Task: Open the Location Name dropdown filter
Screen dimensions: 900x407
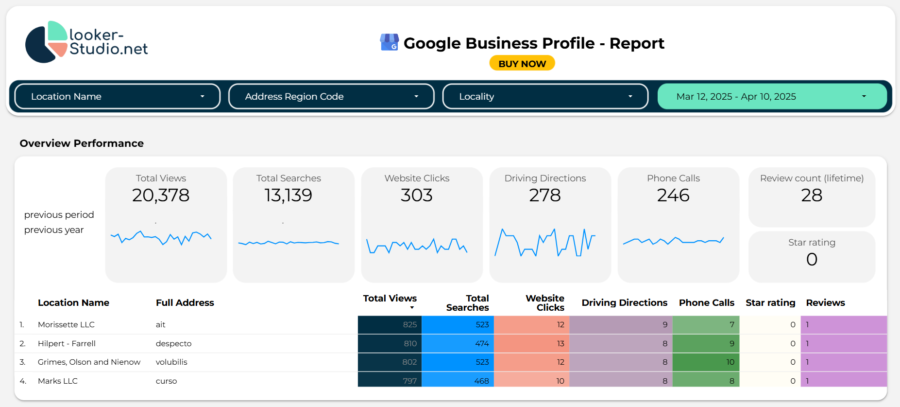Action: pos(118,96)
